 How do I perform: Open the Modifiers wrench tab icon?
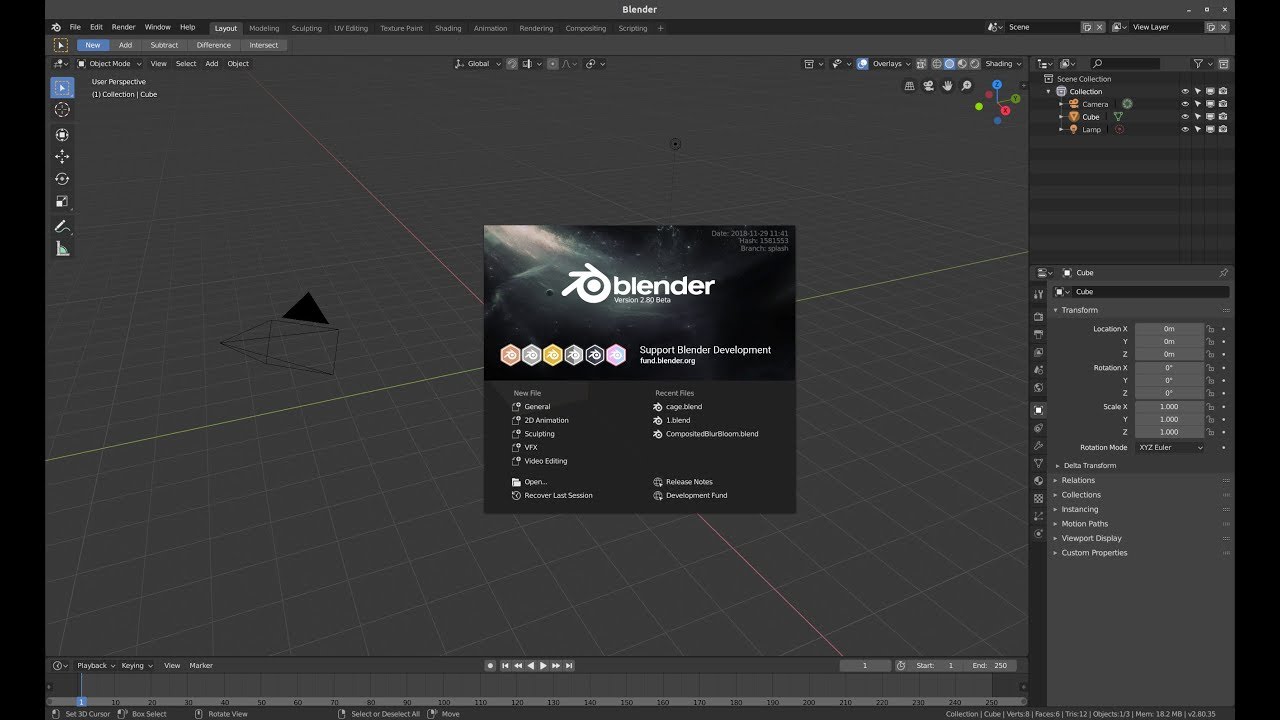pyautogui.click(x=1038, y=445)
